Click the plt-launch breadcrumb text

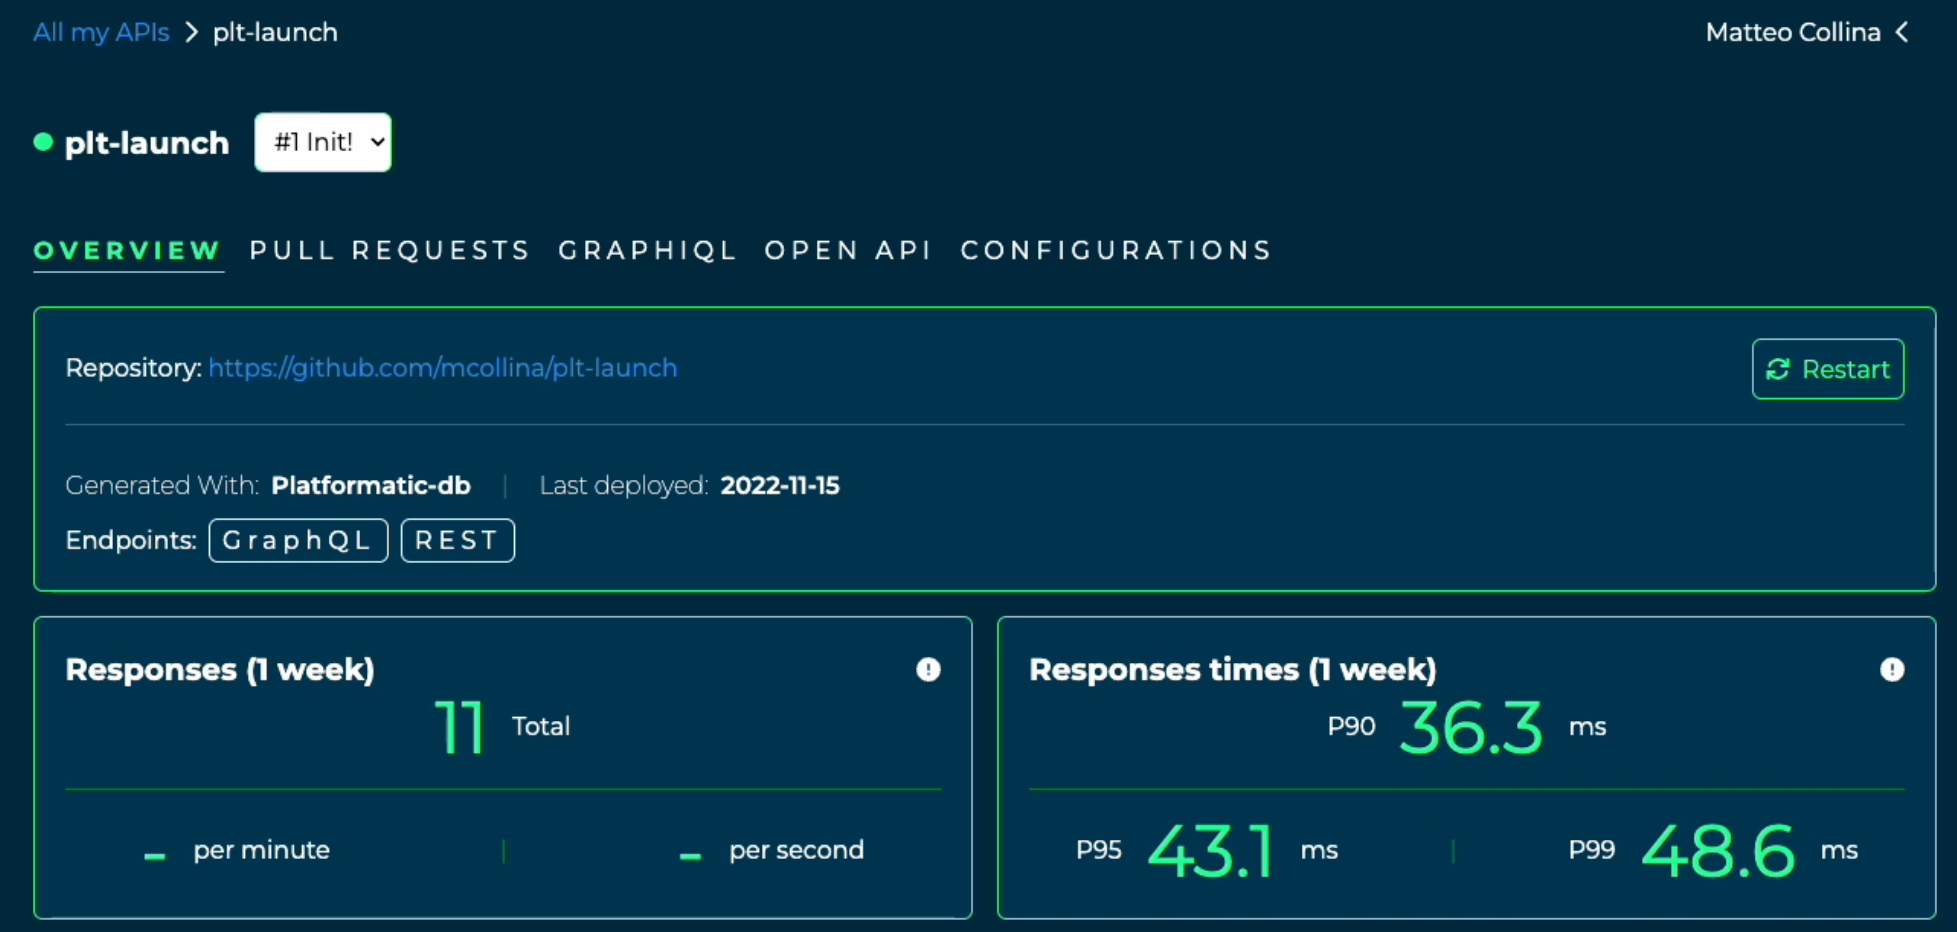(275, 32)
